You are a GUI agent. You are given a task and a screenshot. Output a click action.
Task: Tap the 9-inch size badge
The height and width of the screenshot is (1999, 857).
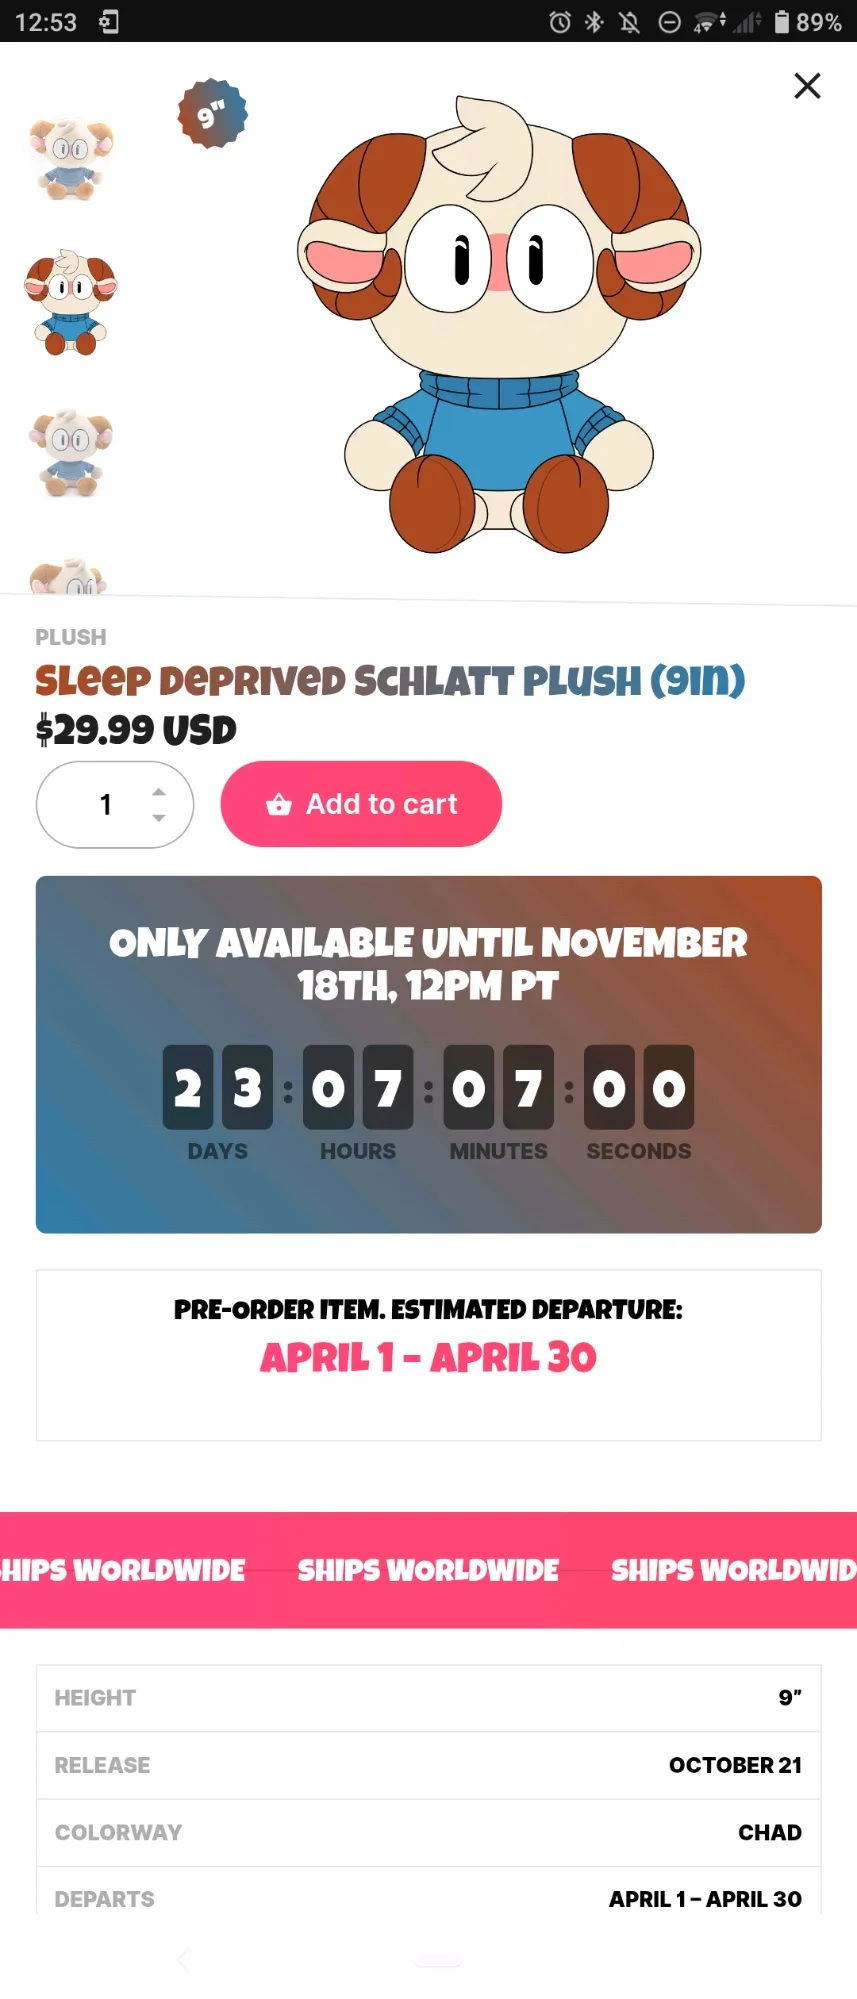click(x=212, y=114)
